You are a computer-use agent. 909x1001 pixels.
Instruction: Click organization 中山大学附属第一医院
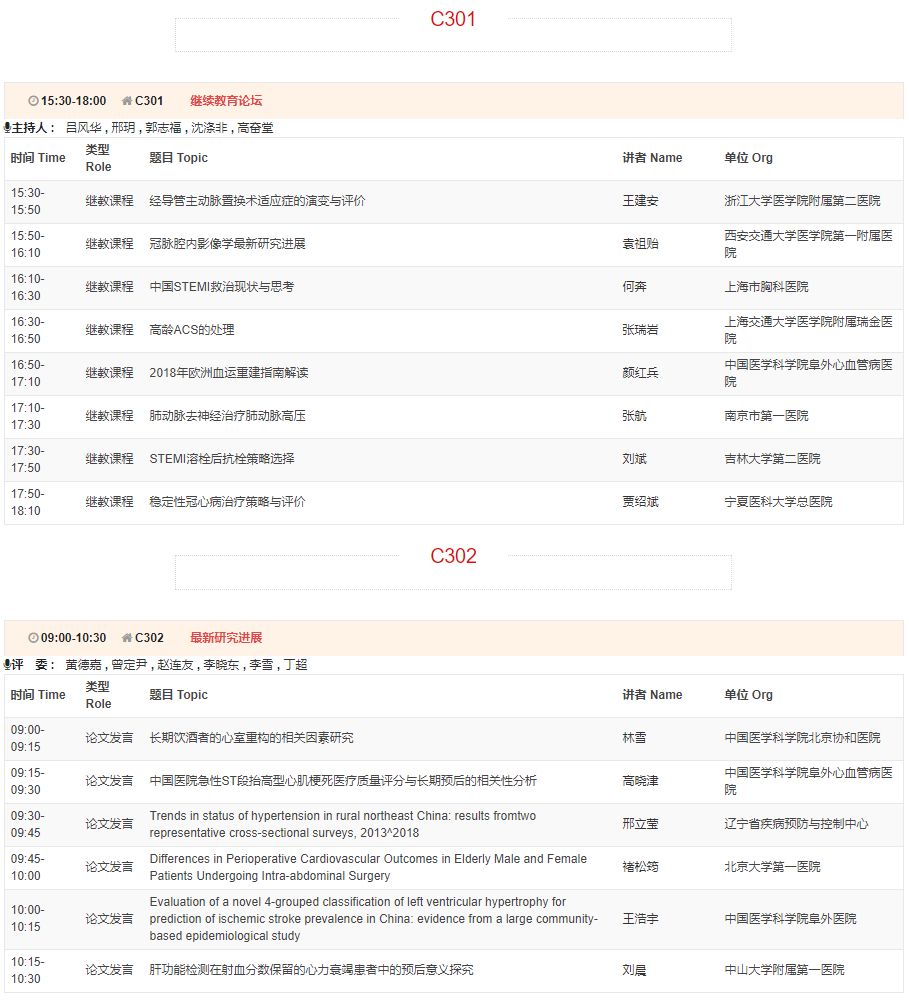coord(785,970)
